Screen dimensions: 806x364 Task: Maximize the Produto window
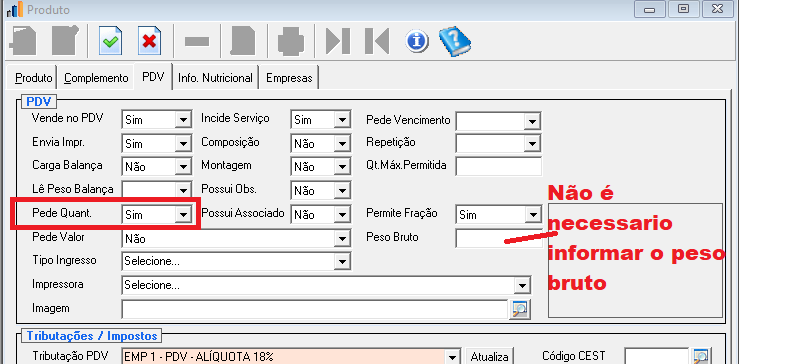point(683,9)
